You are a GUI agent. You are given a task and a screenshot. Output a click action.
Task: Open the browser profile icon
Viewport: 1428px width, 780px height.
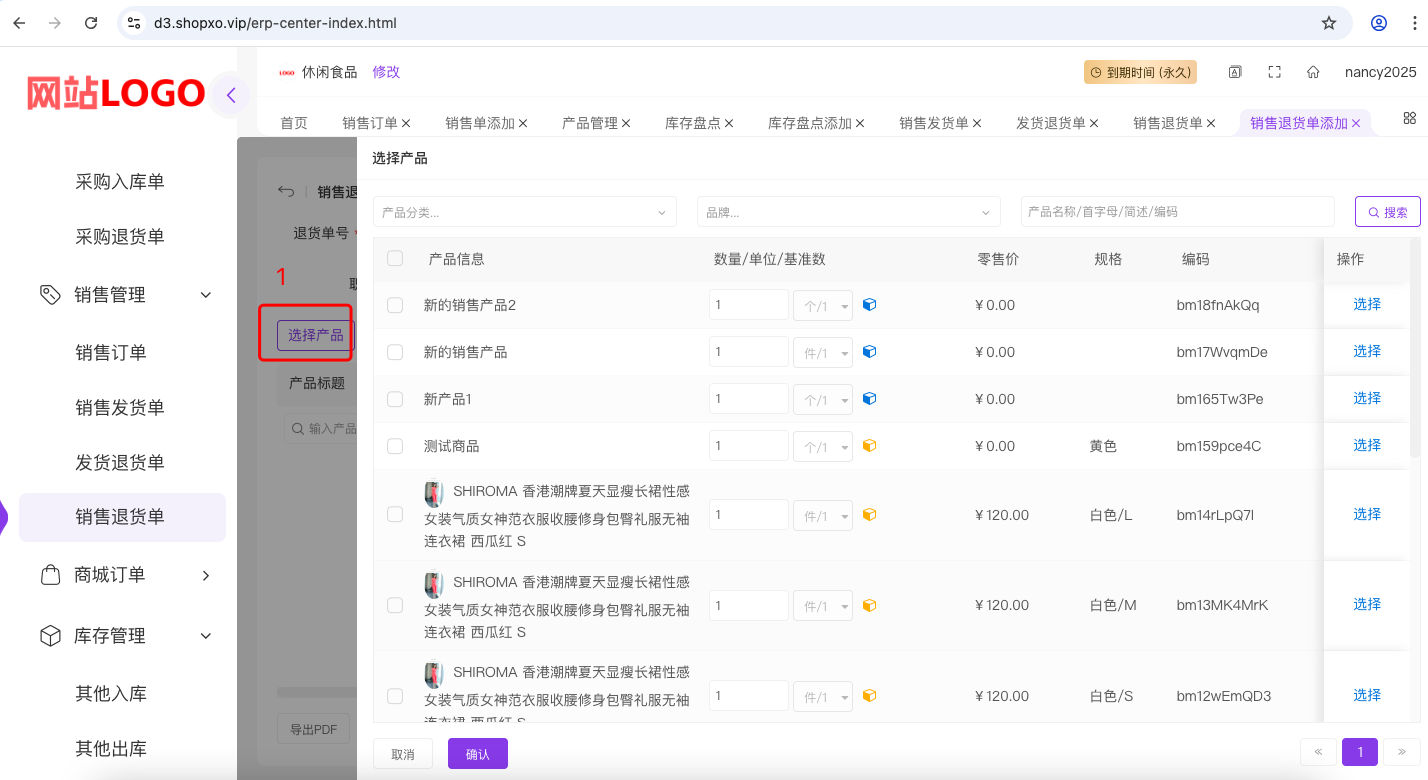(x=1379, y=22)
